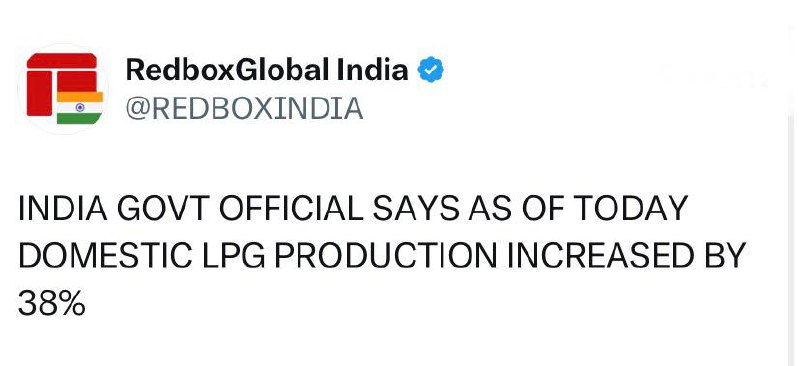Click the Indian flag in the avatar

tap(80, 108)
